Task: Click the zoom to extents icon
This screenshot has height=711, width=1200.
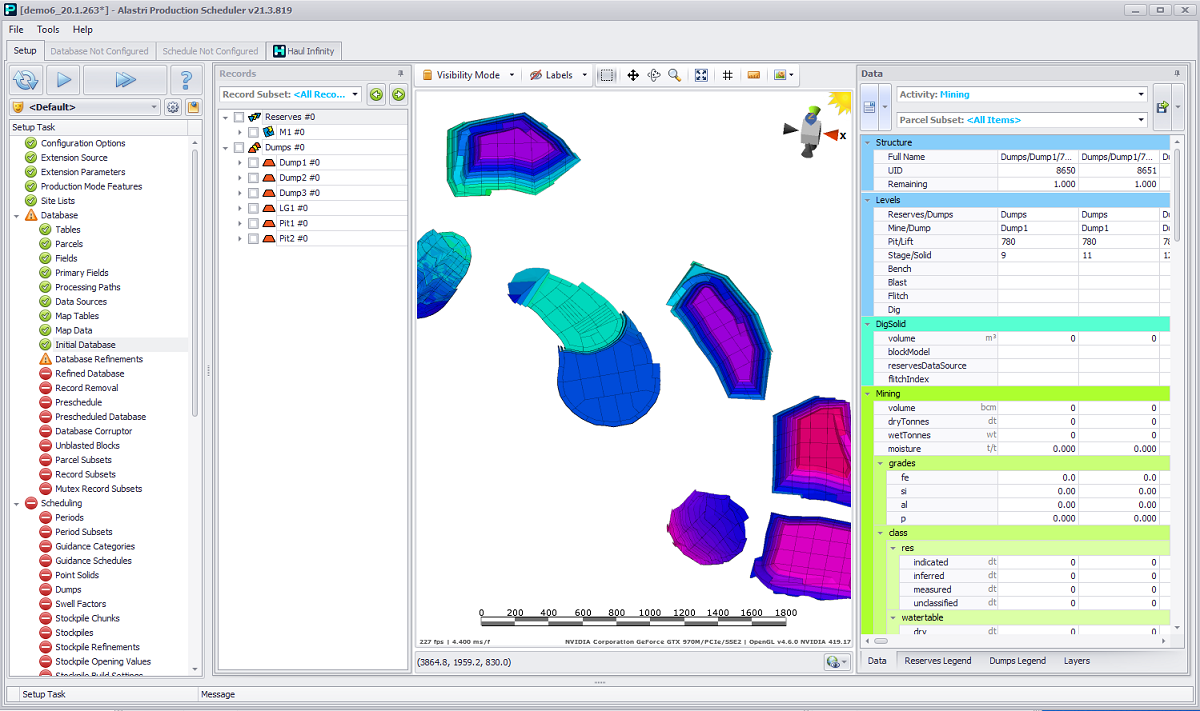Action: coord(702,75)
